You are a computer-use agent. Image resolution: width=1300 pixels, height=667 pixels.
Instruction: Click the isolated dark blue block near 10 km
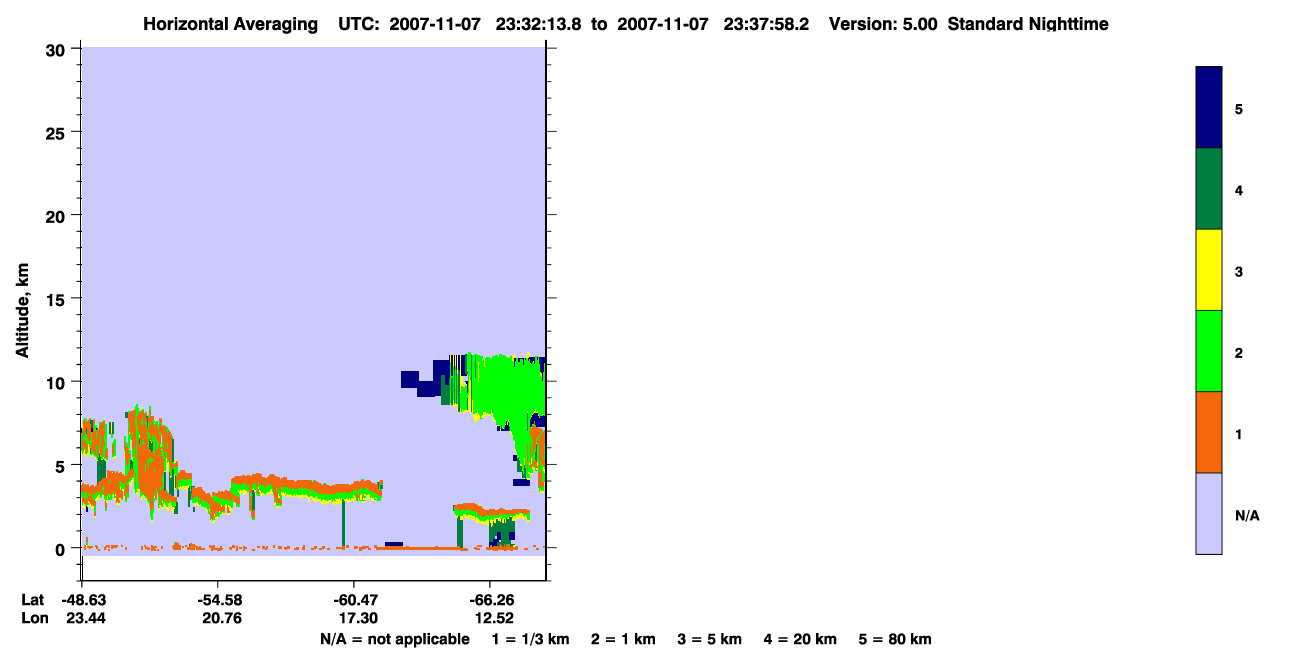click(409, 379)
